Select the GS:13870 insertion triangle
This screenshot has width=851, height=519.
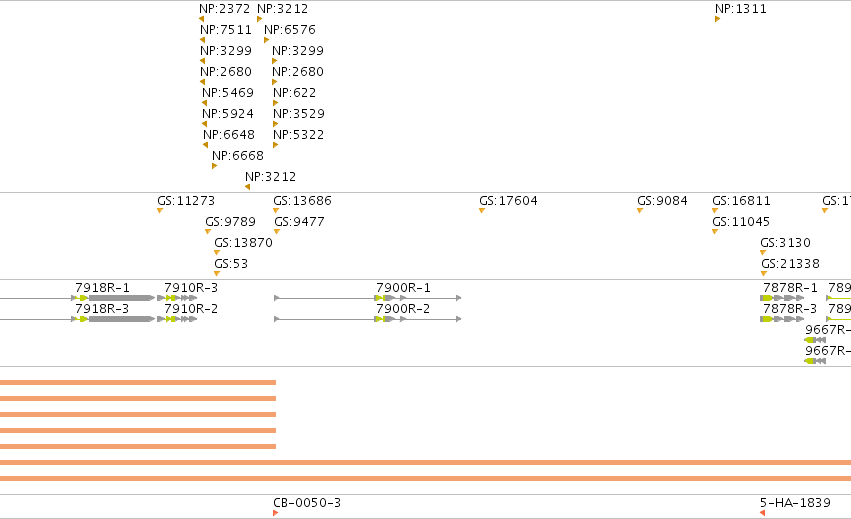tap(217, 252)
